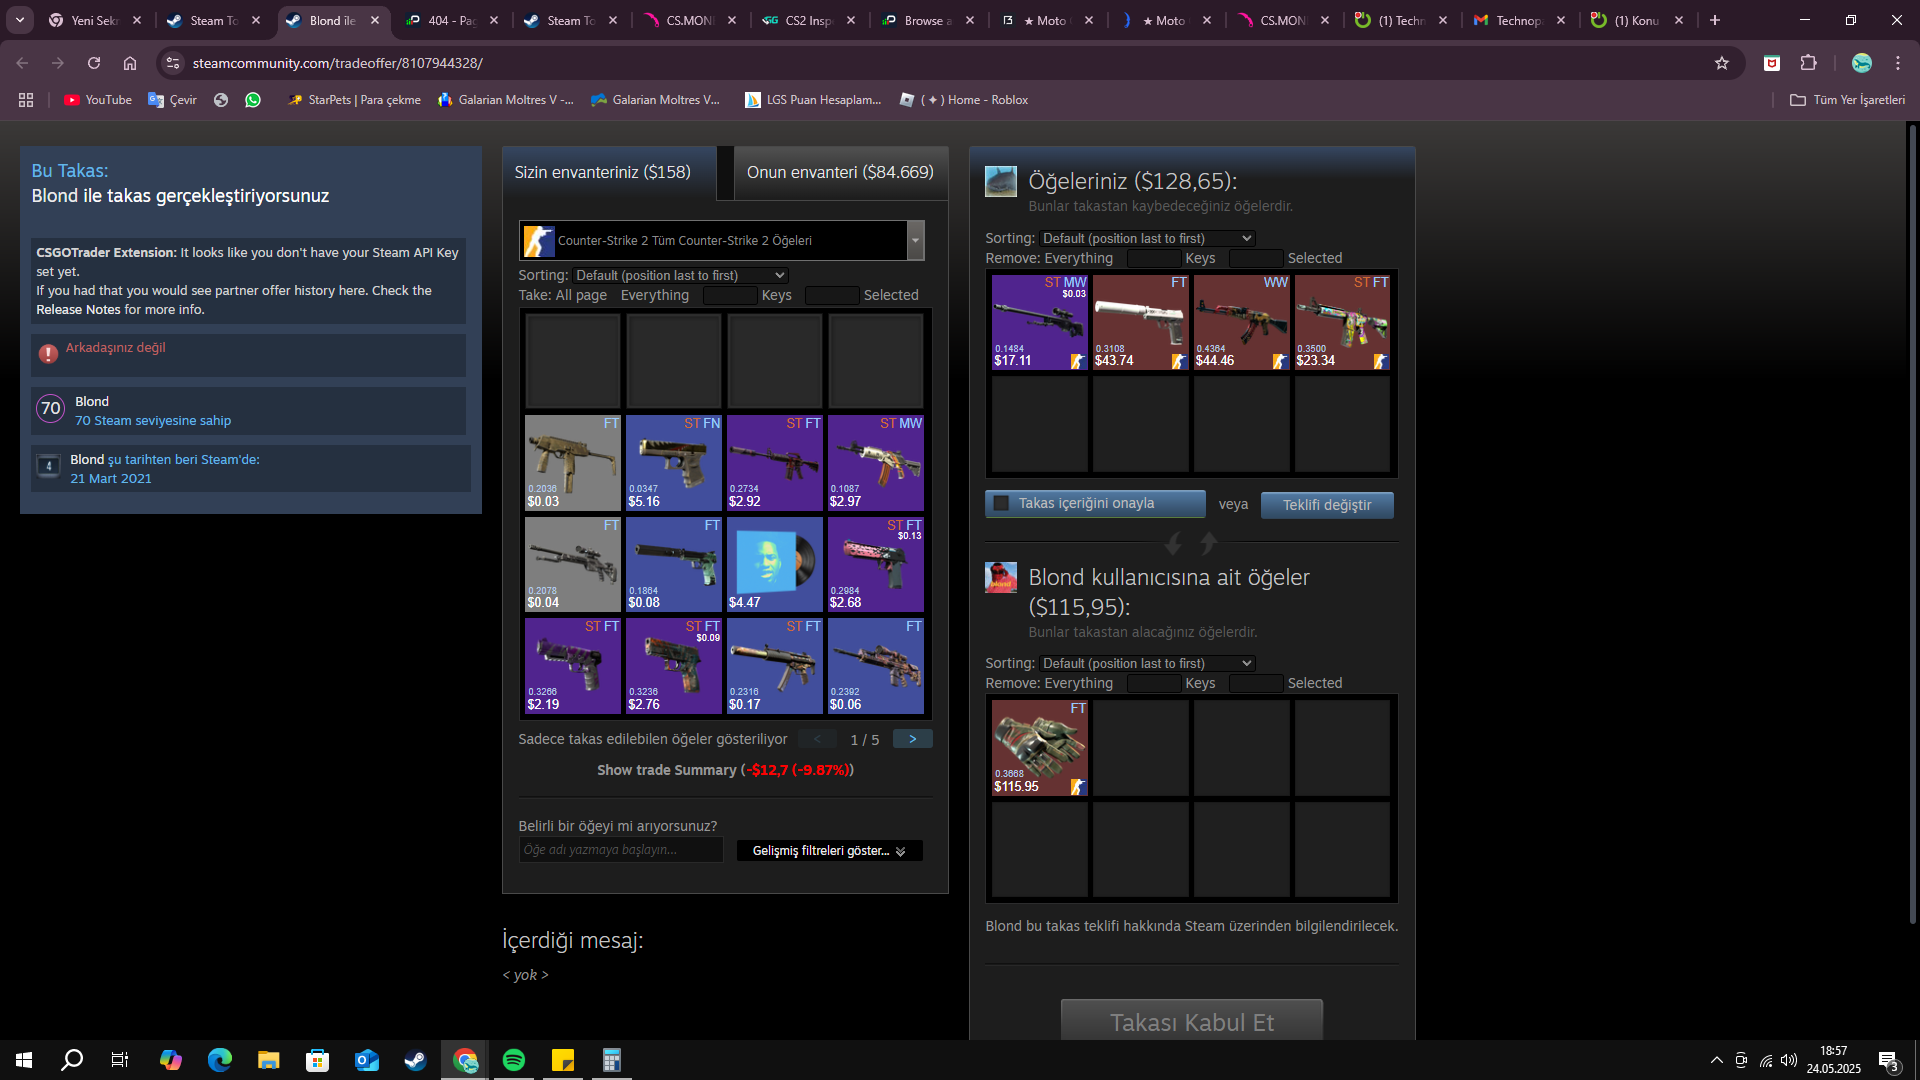The image size is (1920, 1080).
Task: Switch to Onun envanteri tab
Action: pos(839,173)
